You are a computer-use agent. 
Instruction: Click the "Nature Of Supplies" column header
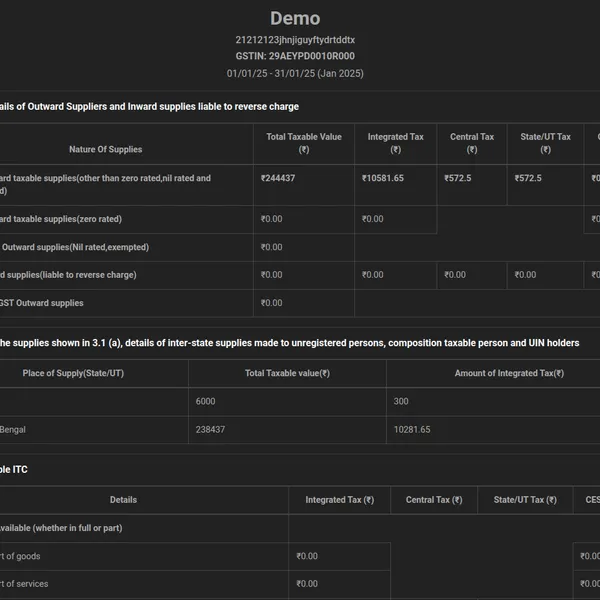106,149
